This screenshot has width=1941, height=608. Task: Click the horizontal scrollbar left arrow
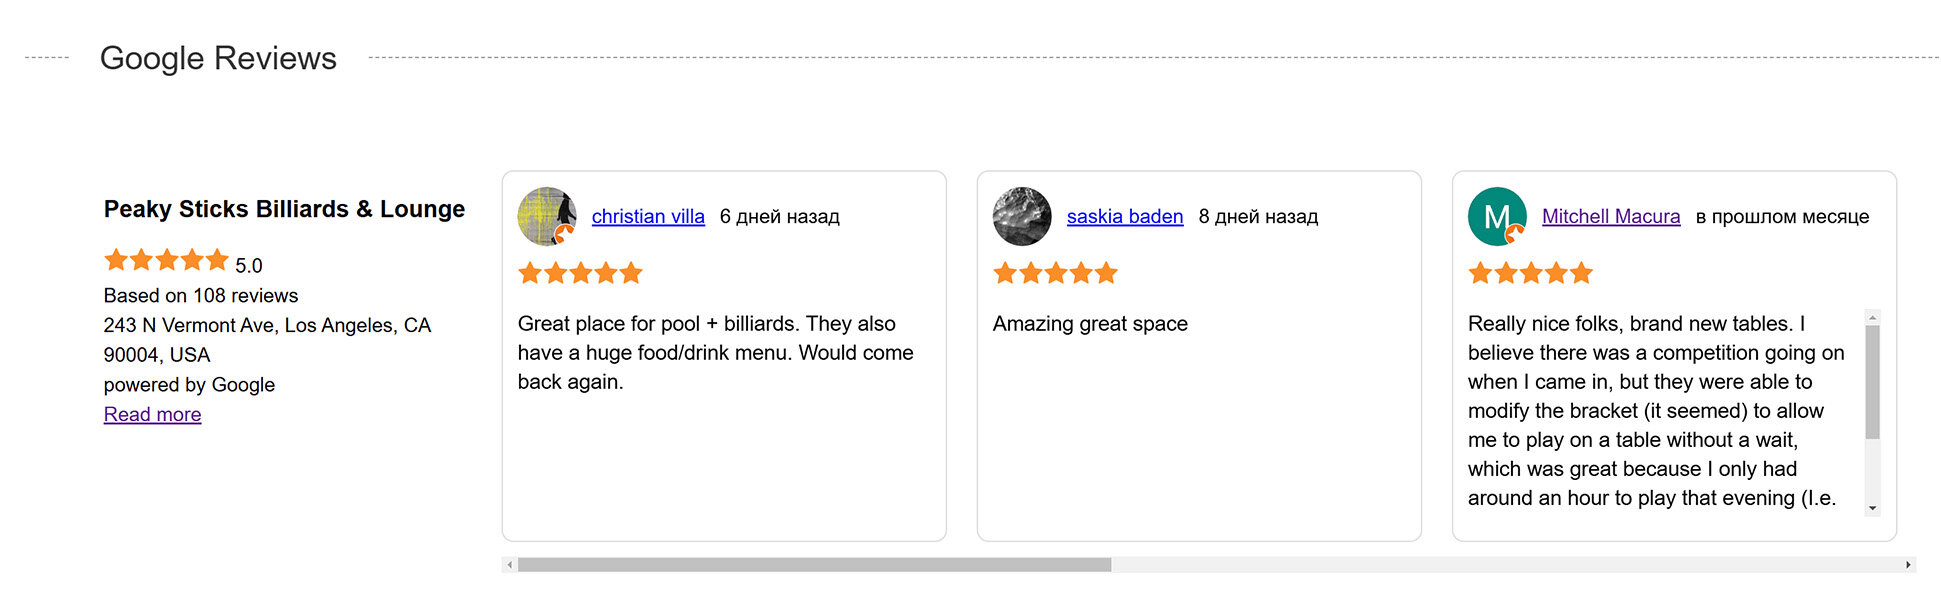pos(510,565)
